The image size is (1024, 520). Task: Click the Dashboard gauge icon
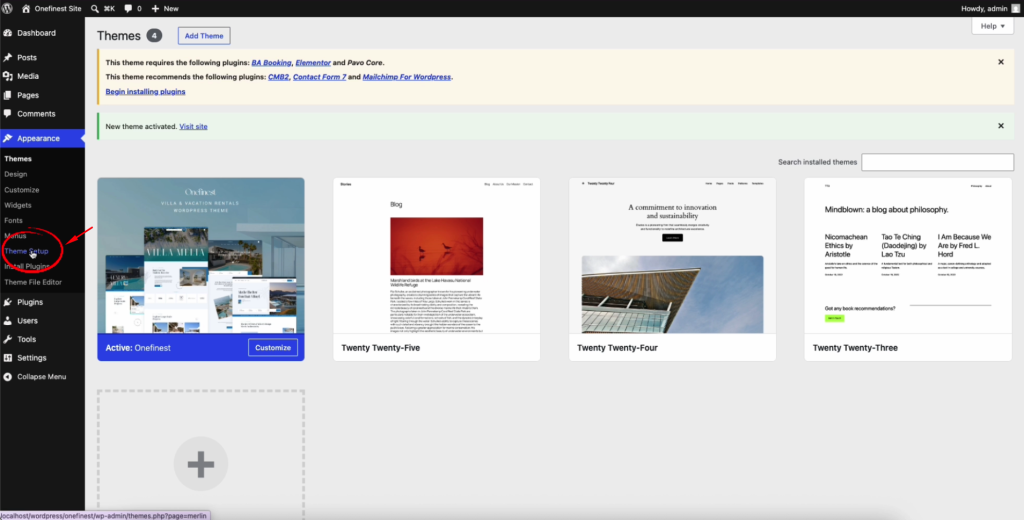click(8, 33)
